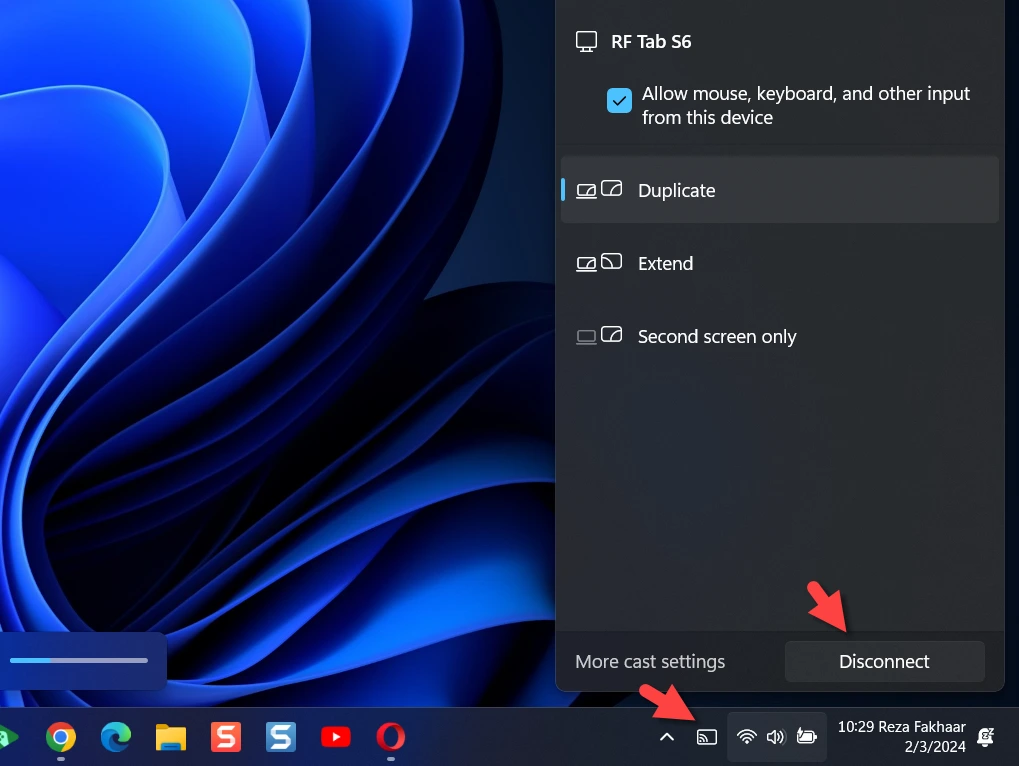1019x766 pixels.
Task: Click the volume speaker tray icon
Action: click(776, 737)
